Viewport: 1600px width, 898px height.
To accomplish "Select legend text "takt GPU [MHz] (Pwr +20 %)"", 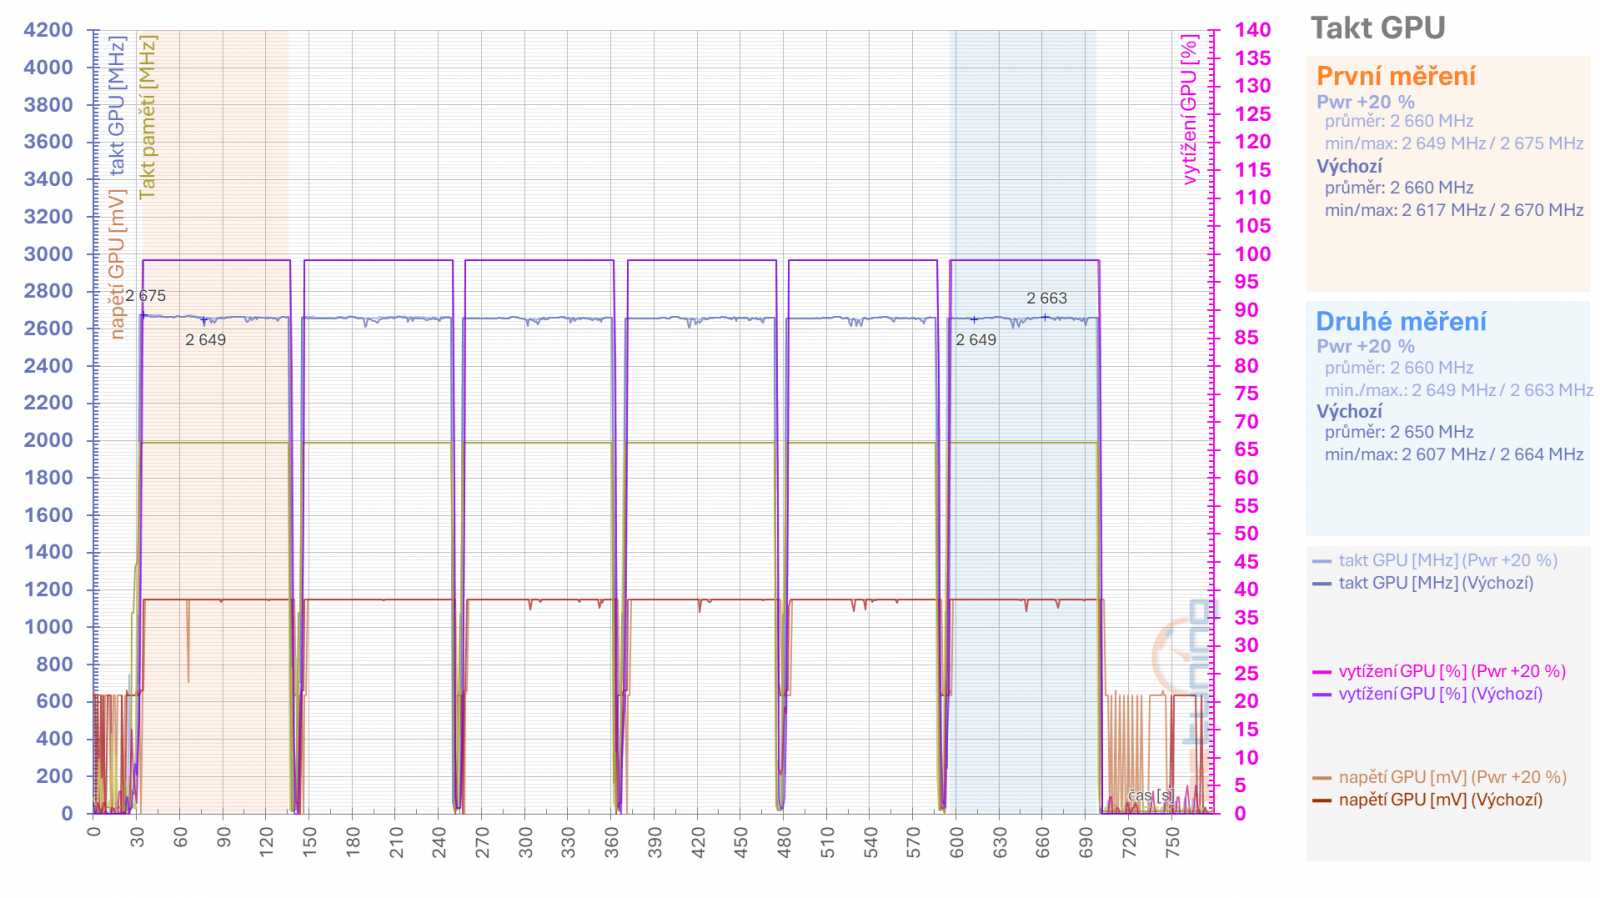I will [x=1448, y=561].
